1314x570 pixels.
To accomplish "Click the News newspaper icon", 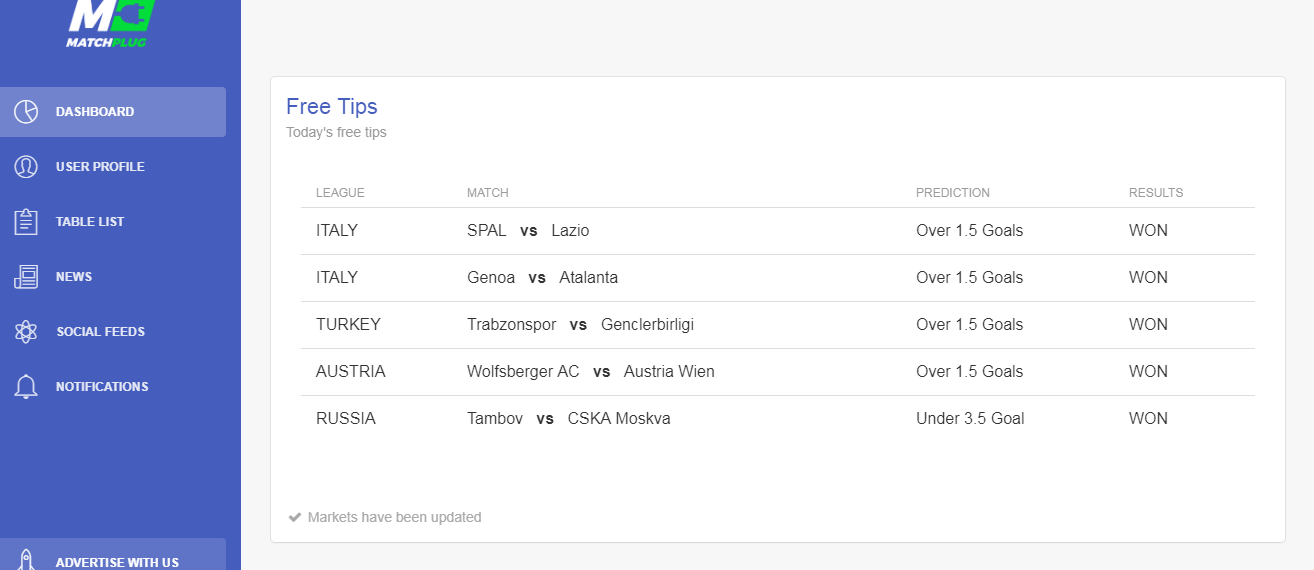I will tap(26, 277).
